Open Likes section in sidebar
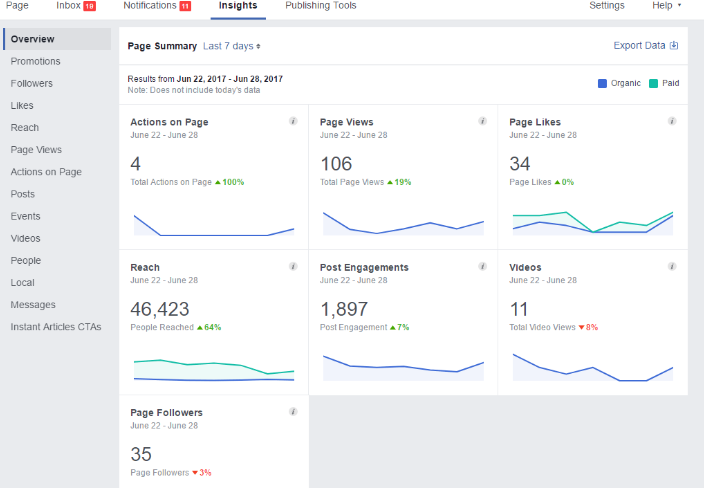Viewport: 704px width, 488px height. (22, 106)
